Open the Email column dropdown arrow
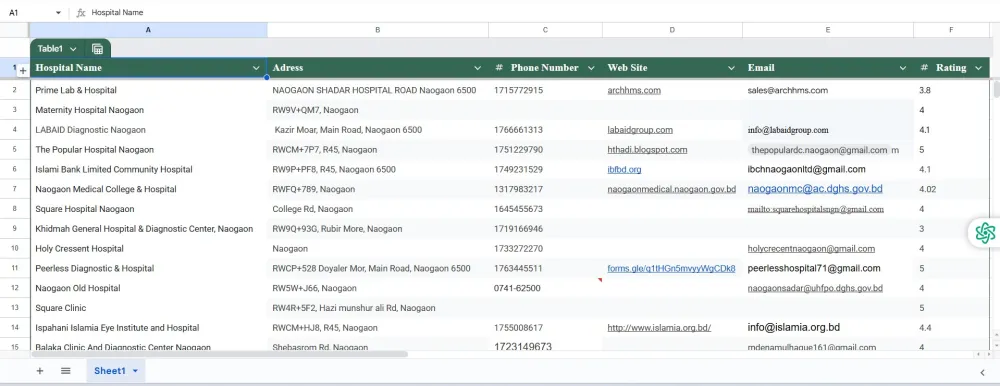 tap(903, 68)
